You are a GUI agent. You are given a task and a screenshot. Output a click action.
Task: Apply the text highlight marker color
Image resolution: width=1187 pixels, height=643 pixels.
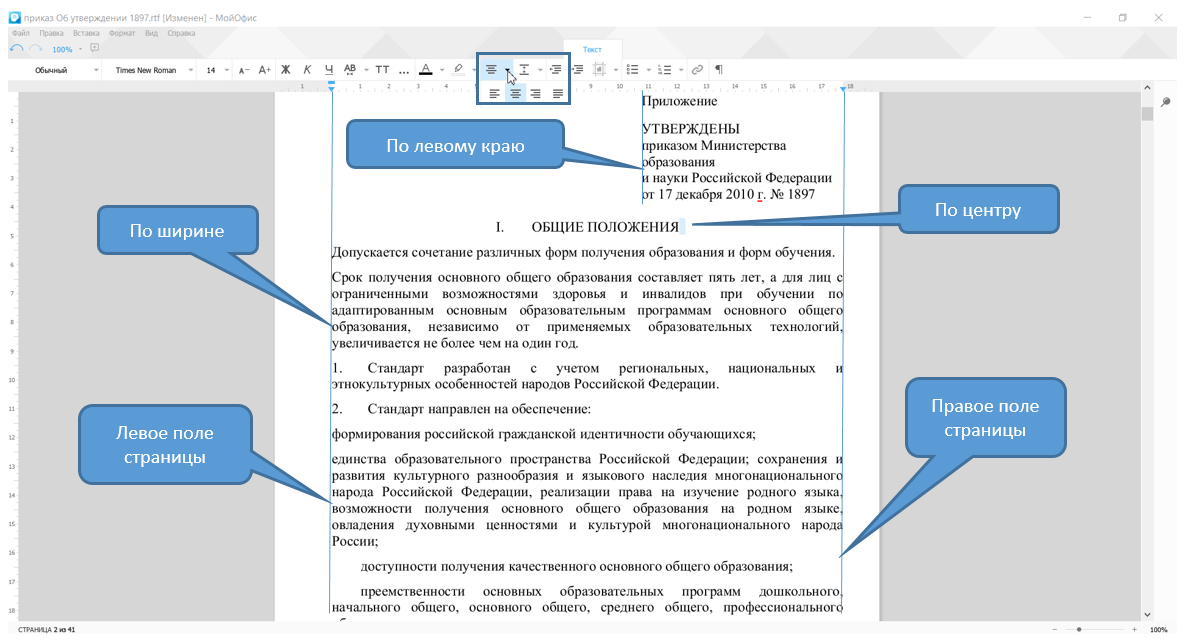[458, 70]
